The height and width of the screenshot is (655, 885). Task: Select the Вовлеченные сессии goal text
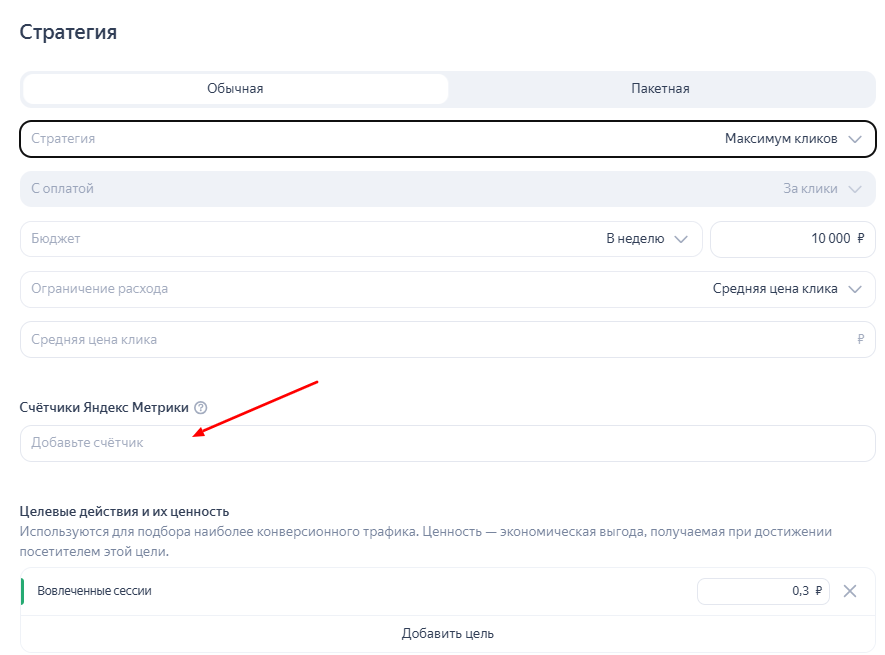(x=94, y=591)
